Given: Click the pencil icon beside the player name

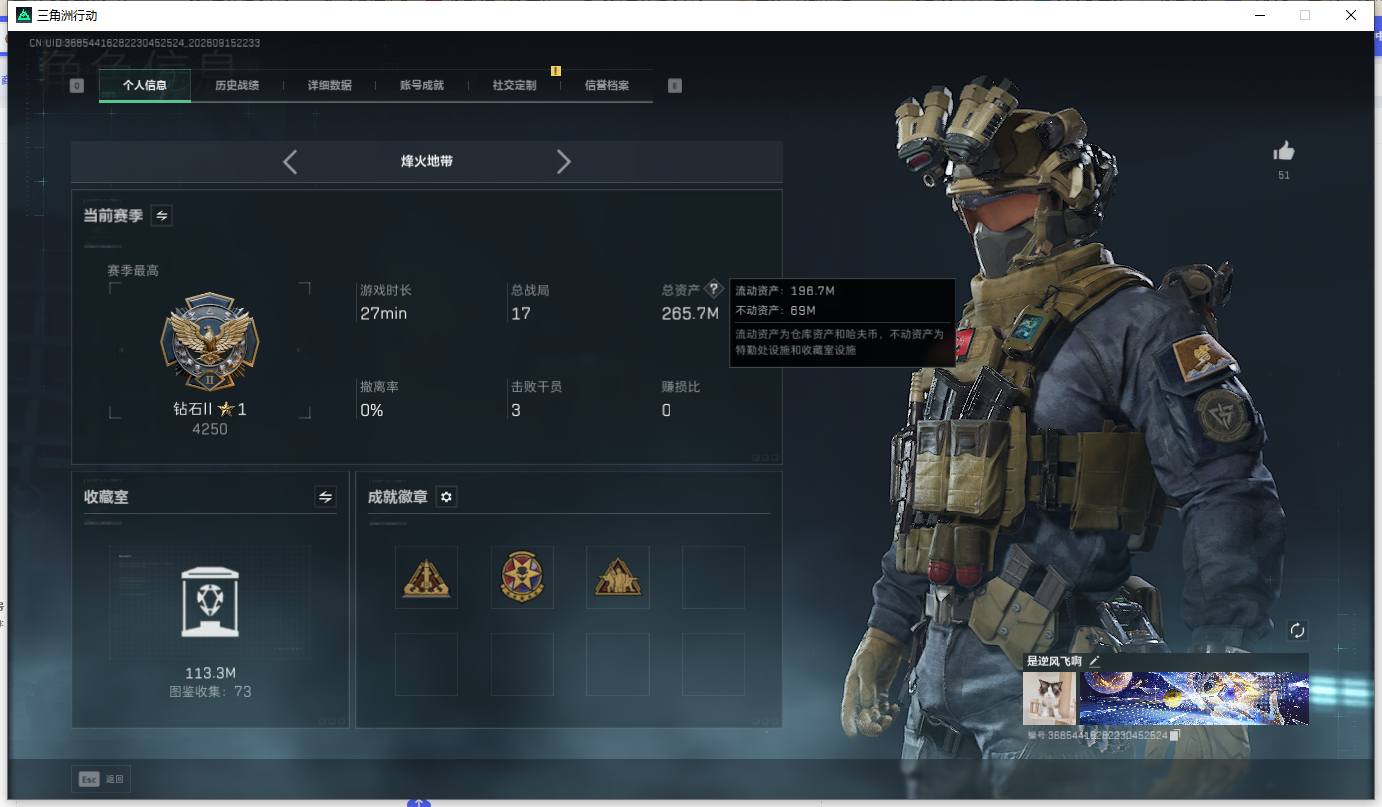Looking at the screenshot, I should 1094,661.
